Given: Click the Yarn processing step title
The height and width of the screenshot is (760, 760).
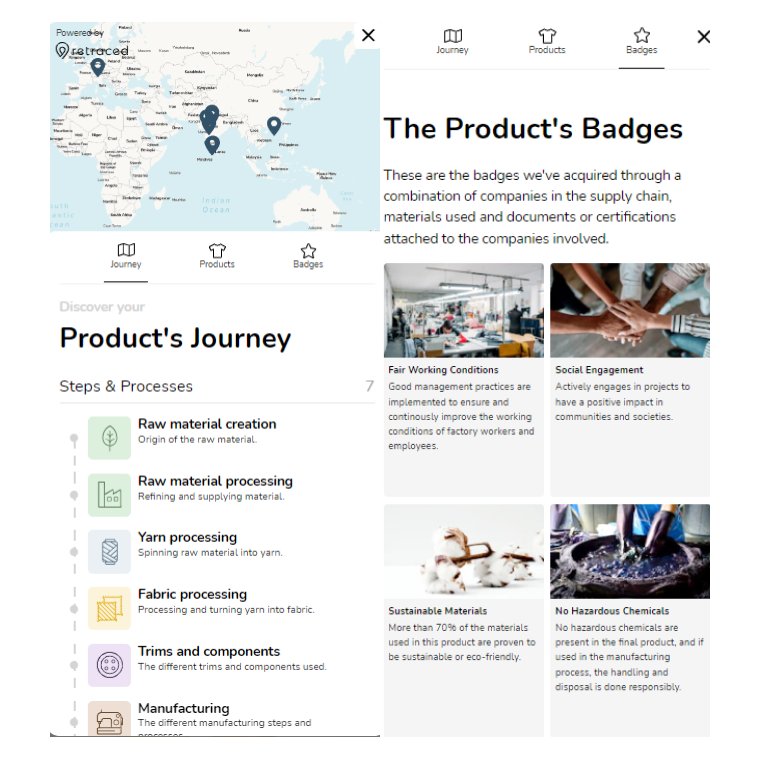Looking at the screenshot, I should [187, 538].
